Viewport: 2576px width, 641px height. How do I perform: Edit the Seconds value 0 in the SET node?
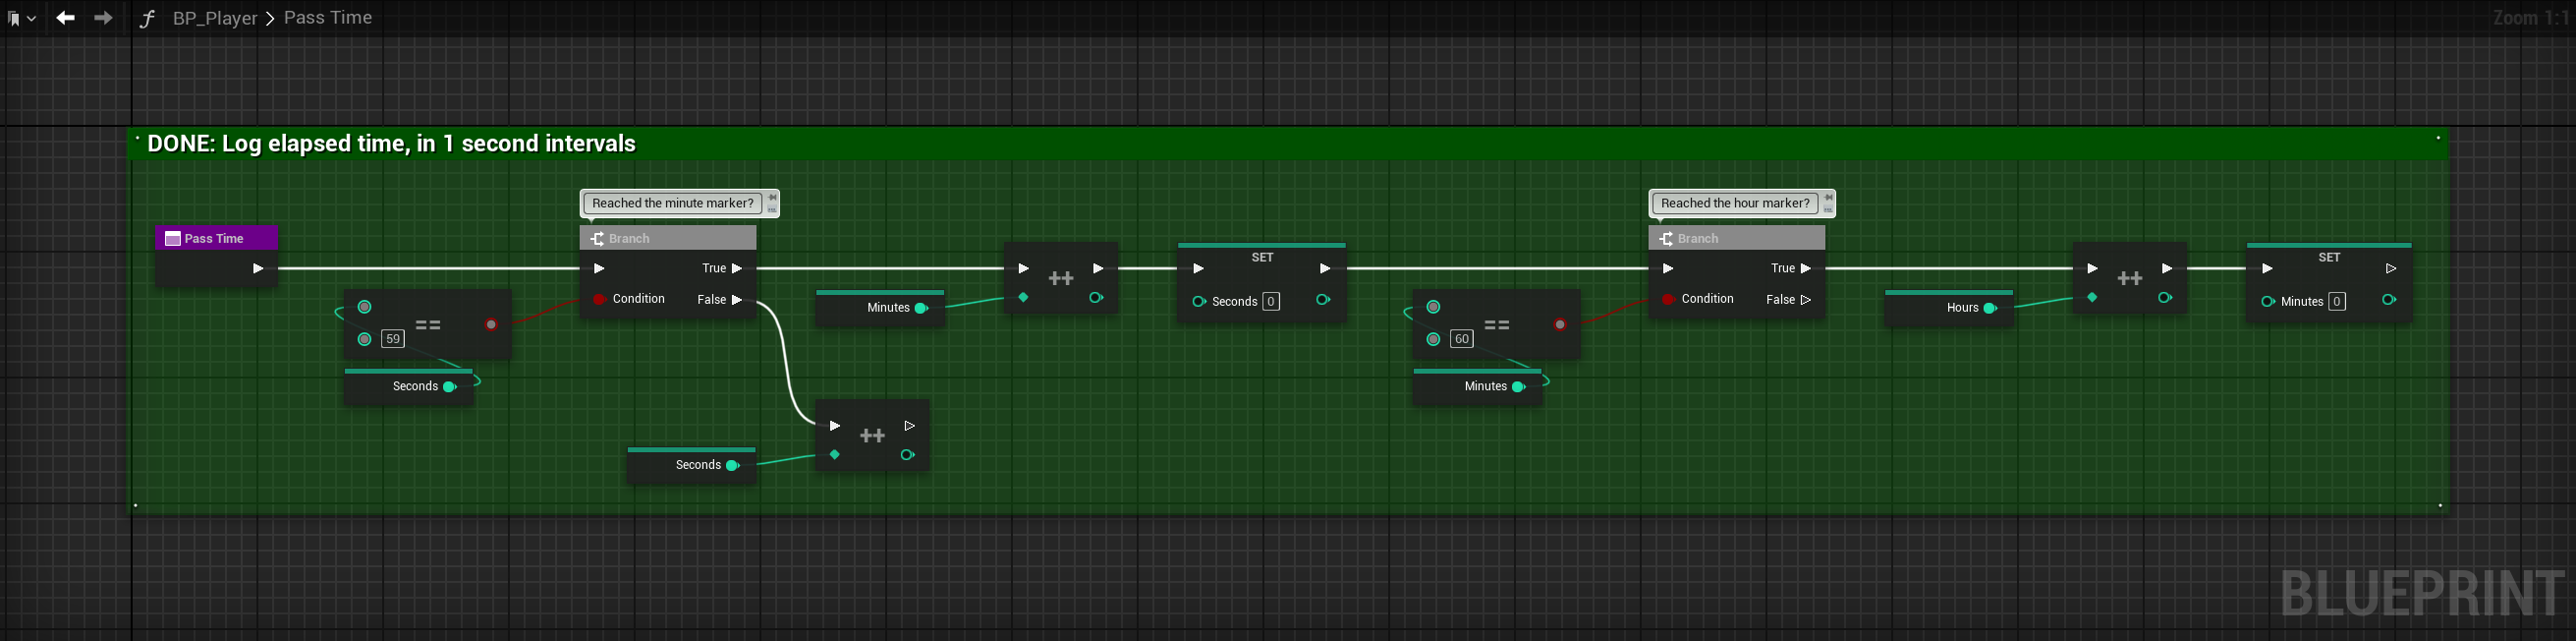pos(1271,301)
